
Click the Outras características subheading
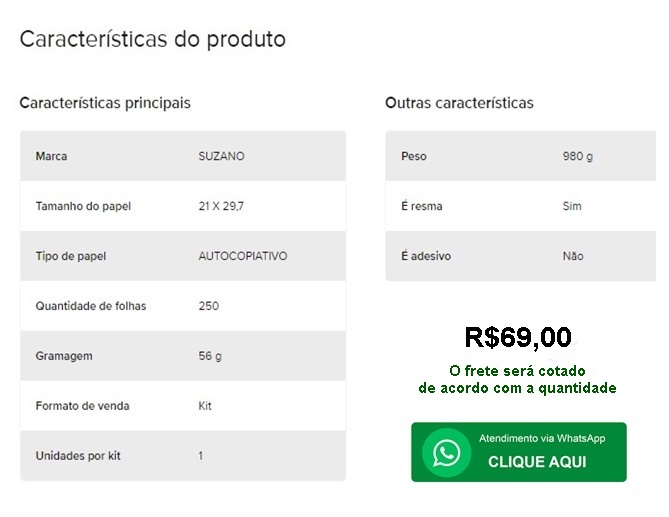[459, 103]
